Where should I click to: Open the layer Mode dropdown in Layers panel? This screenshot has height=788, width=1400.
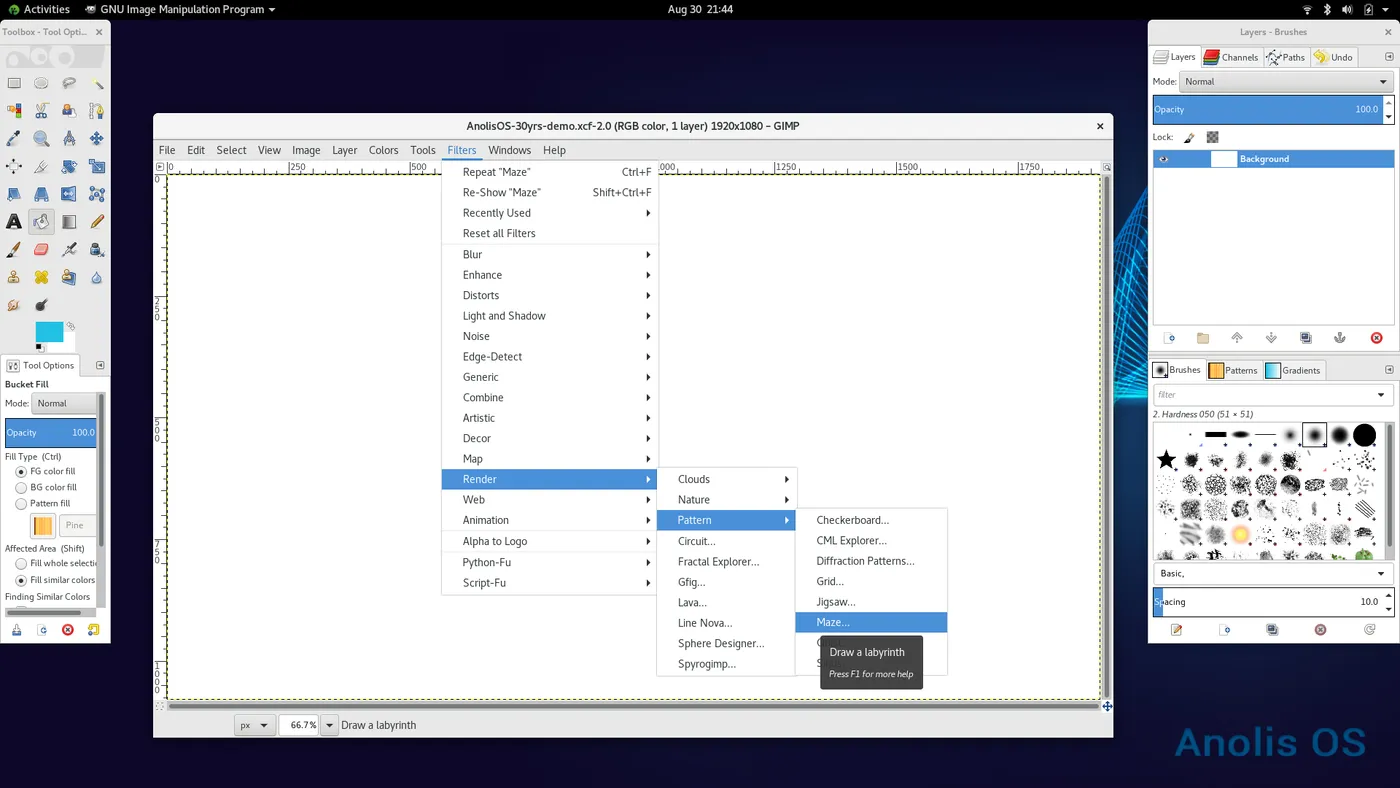(1286, 82)
